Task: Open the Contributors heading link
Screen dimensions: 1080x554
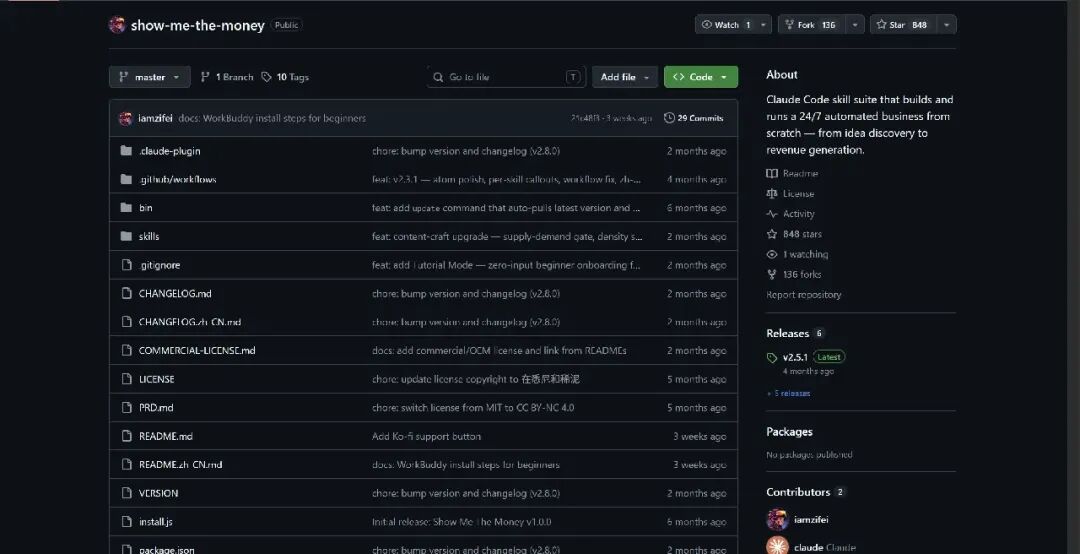Action: [798, 492]
